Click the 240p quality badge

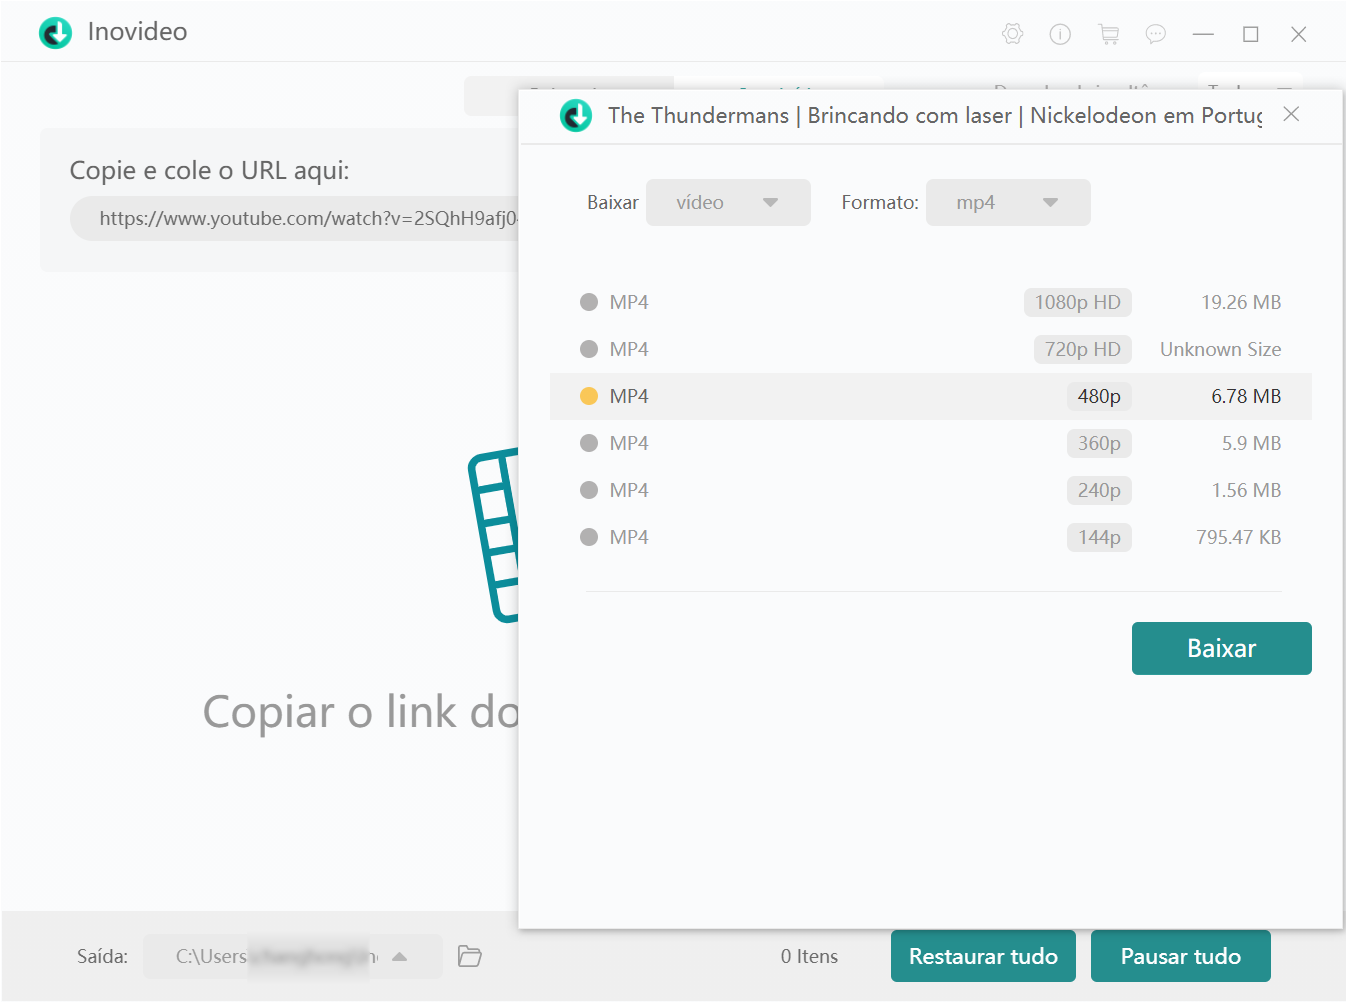click(x=1099, y=490)
